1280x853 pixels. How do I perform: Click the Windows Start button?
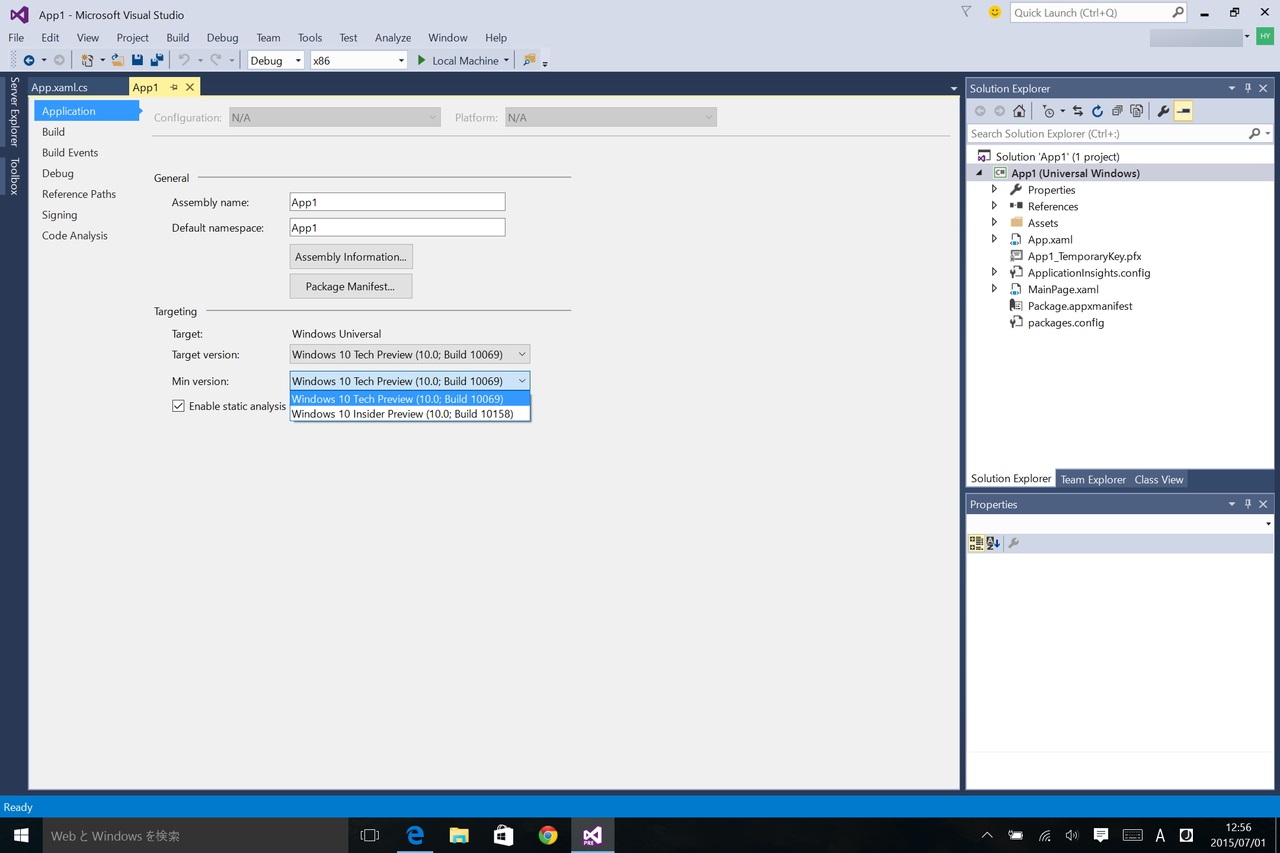click(x=21, y=835)
